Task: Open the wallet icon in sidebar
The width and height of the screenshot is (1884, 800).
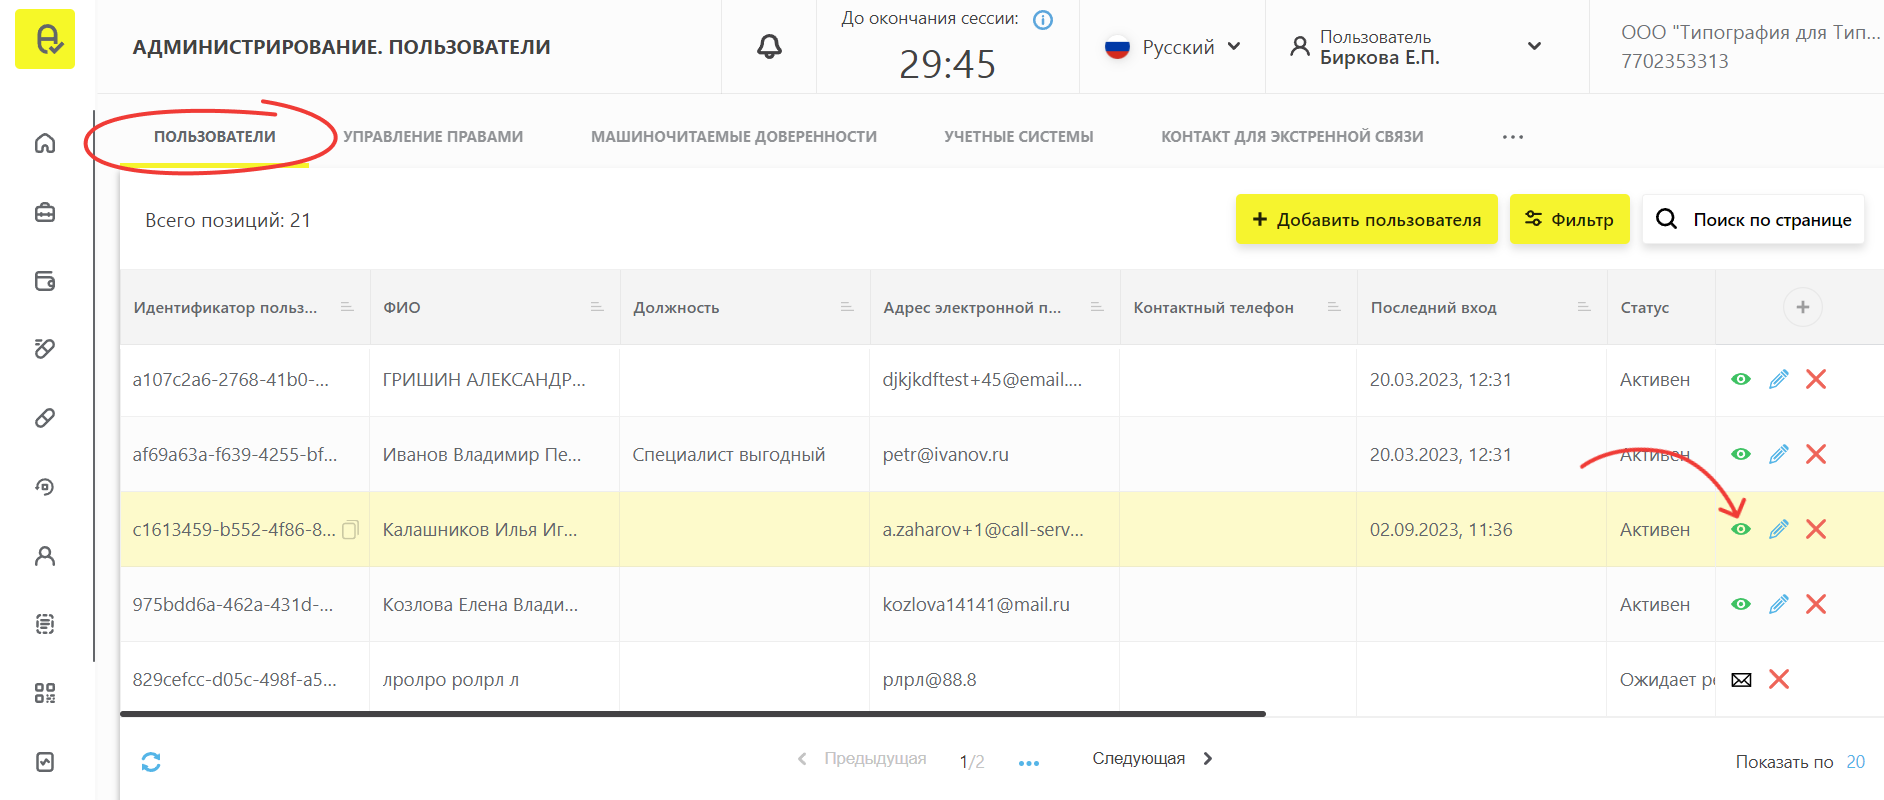Action: pos(45,281)
